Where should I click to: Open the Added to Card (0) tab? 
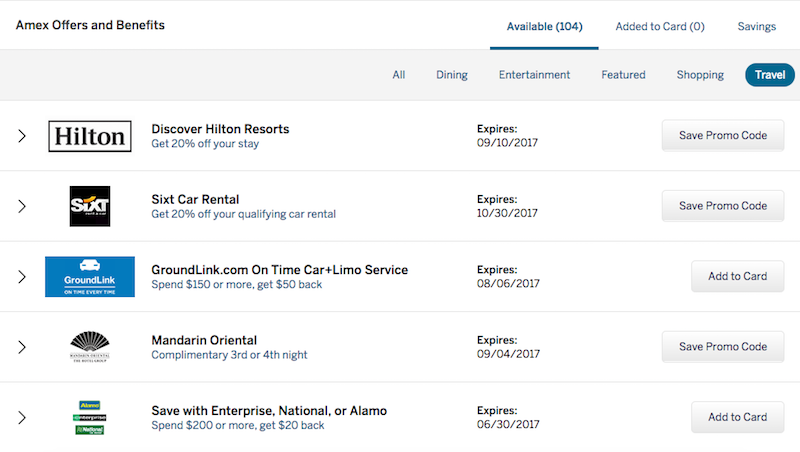[x=660, y=27]
